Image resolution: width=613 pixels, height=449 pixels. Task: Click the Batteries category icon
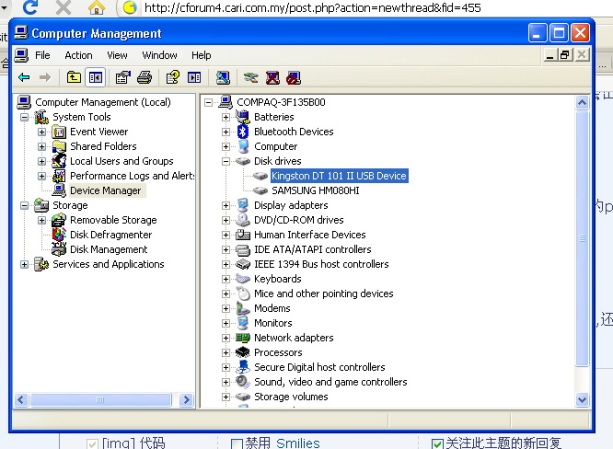(x=243, y=117)
